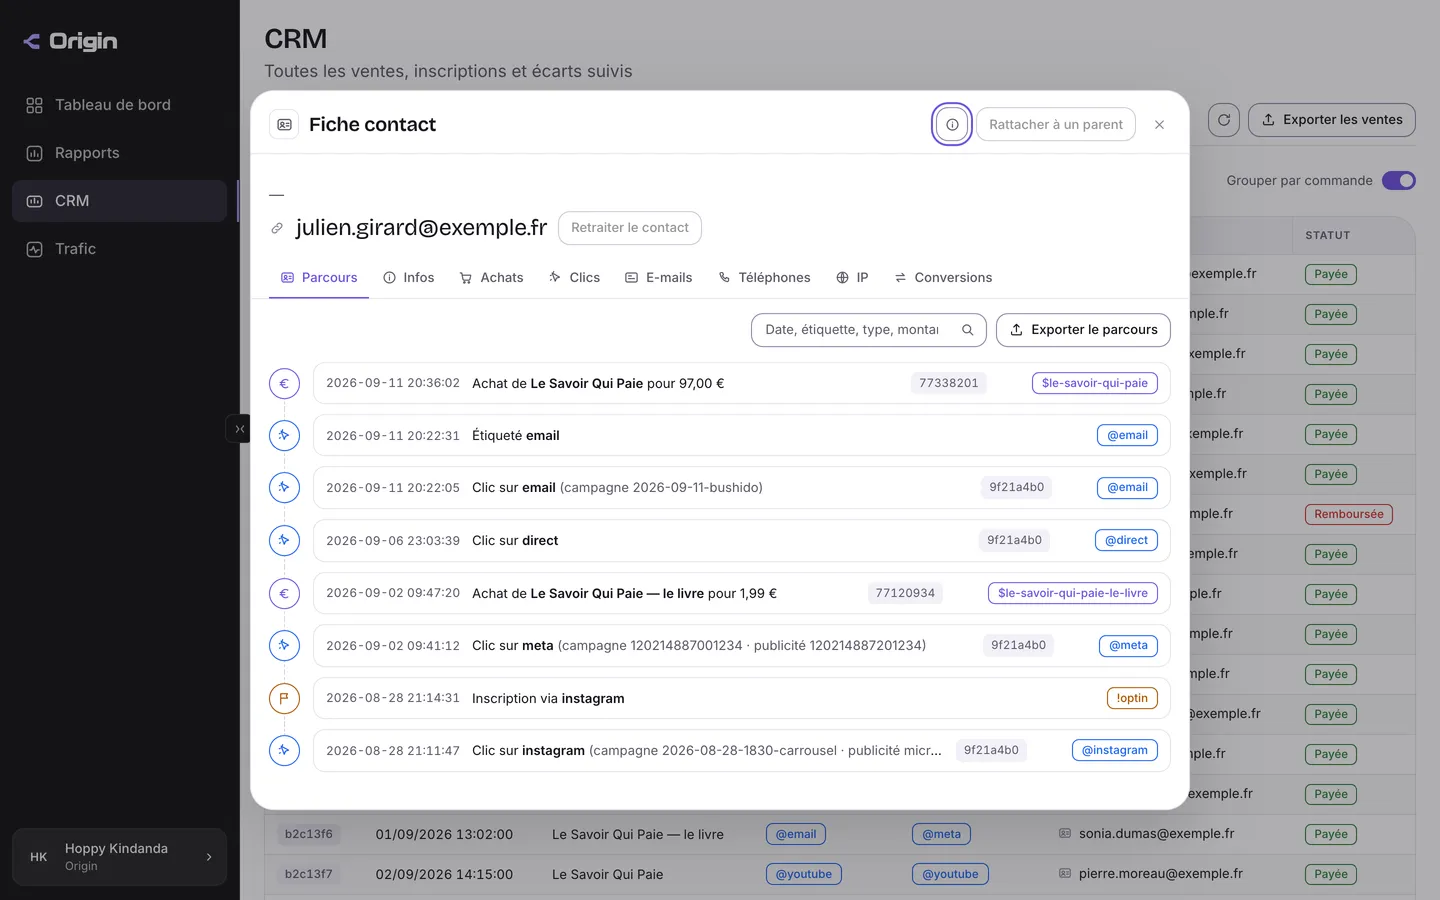Toggle Grouper par commande switch
The width and height of the screenshot is (1440, 900).
point(1399,181)
